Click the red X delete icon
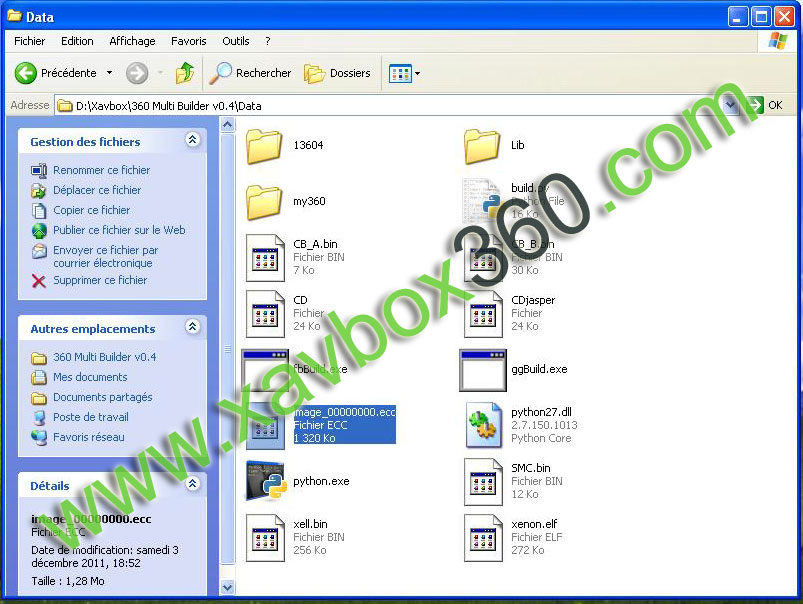The height and width of the screenshot is (604, 803). click(38, 281)
